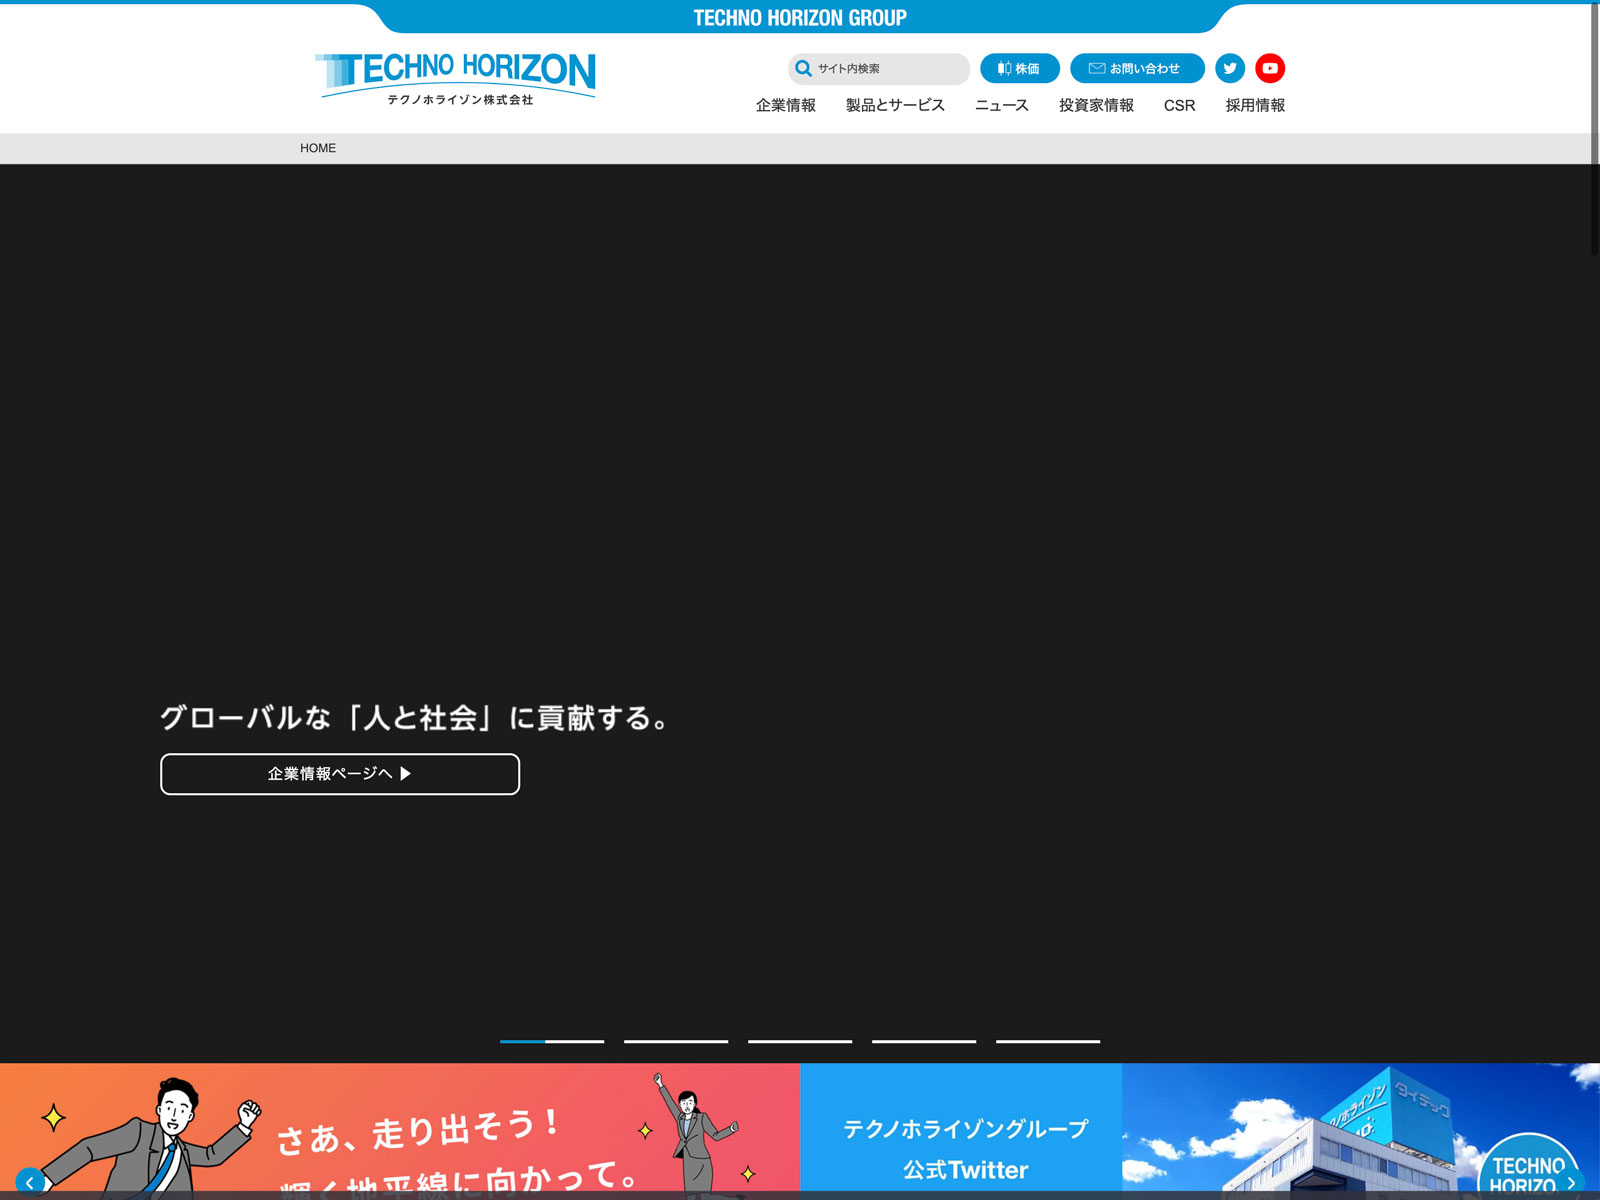
Task: Jump to the fifth slide indicator
Action: coord(1048,1041)
